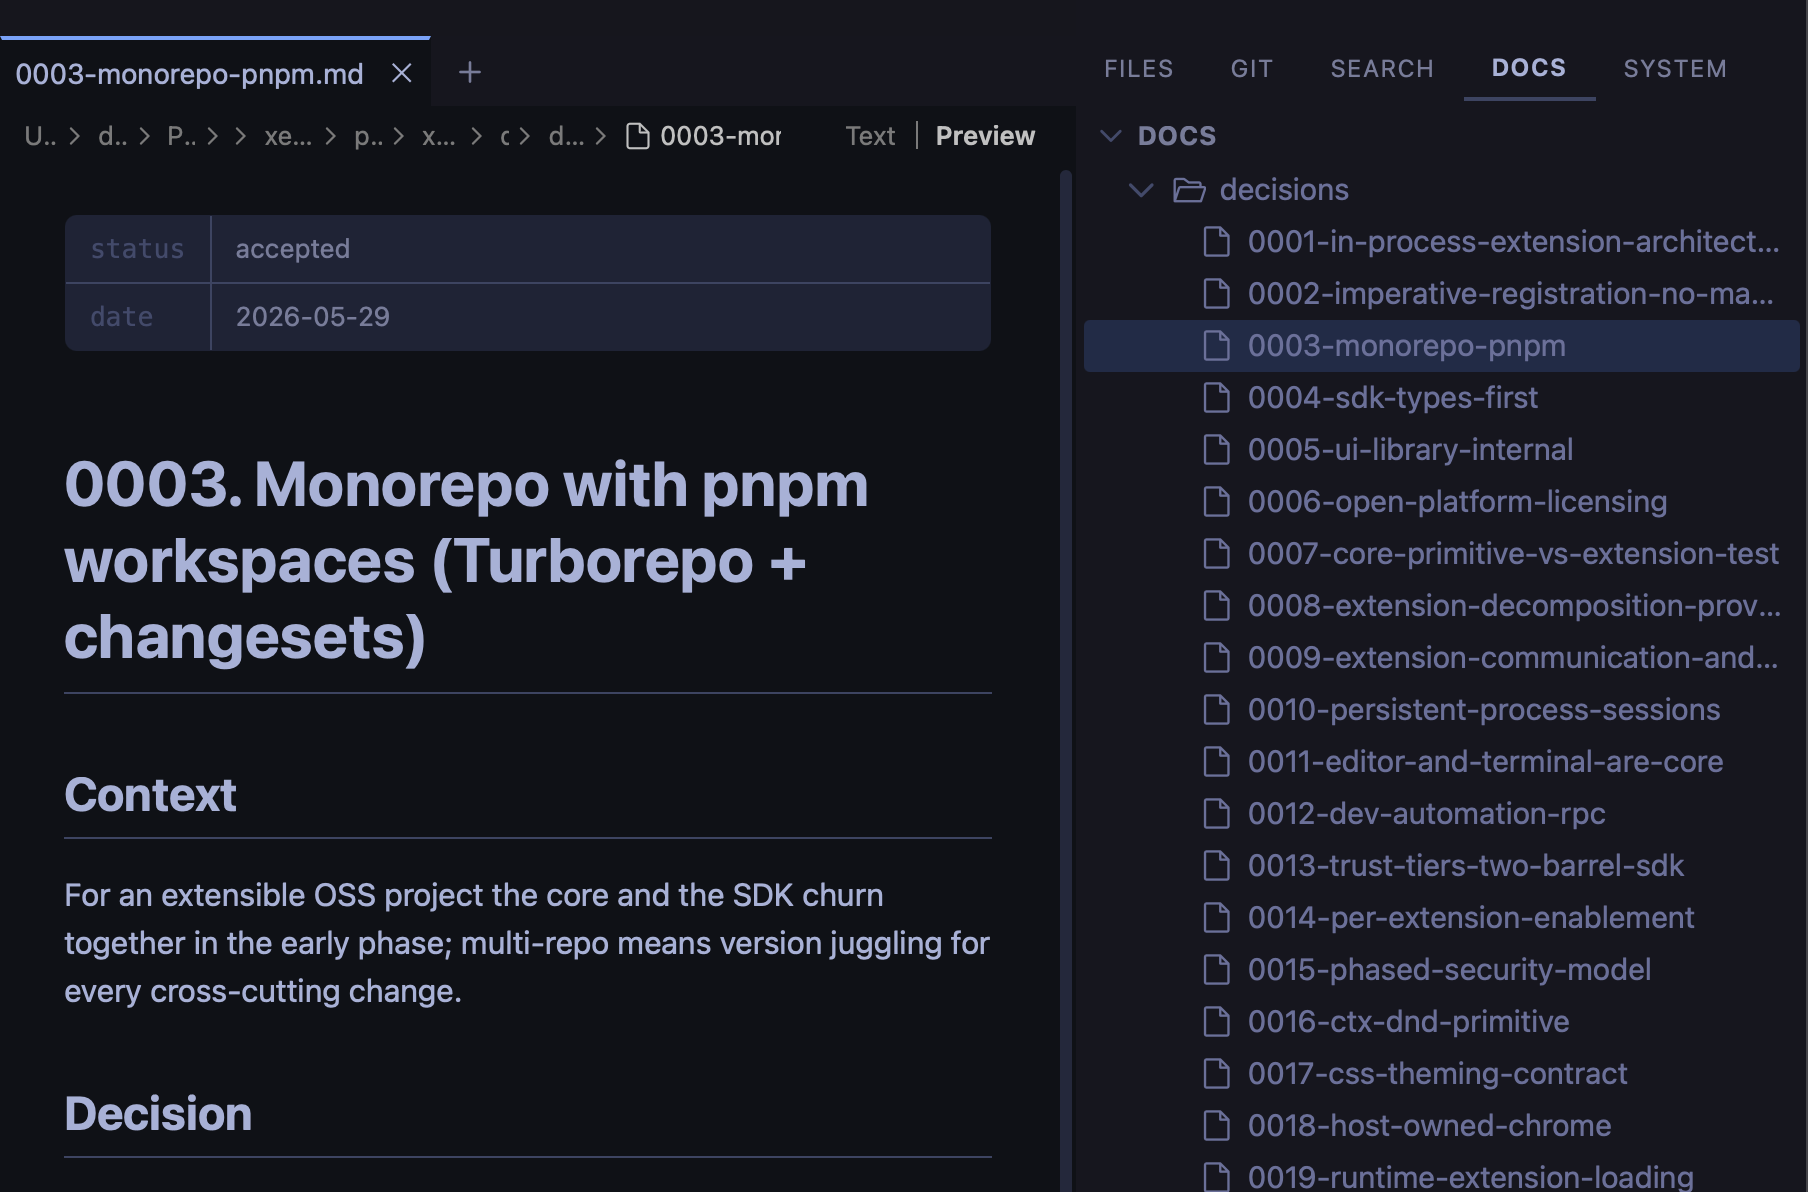Image resolution: width=1808 pixels, height=1192 pixels.
Task: Switch to Text view mode
Action: pyautogui.click(x=870, y=136)
